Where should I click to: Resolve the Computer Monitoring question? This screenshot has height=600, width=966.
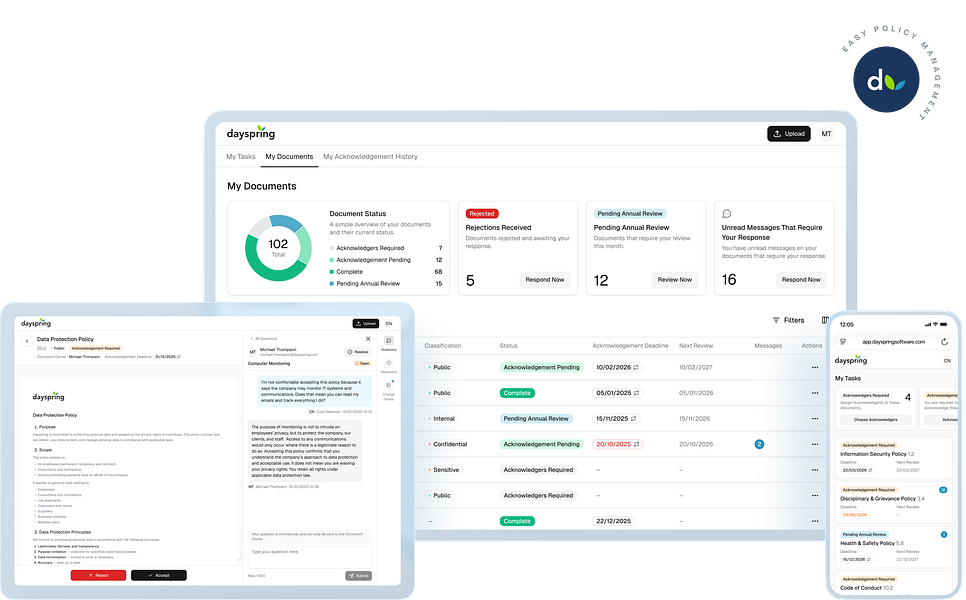[358, 352]
